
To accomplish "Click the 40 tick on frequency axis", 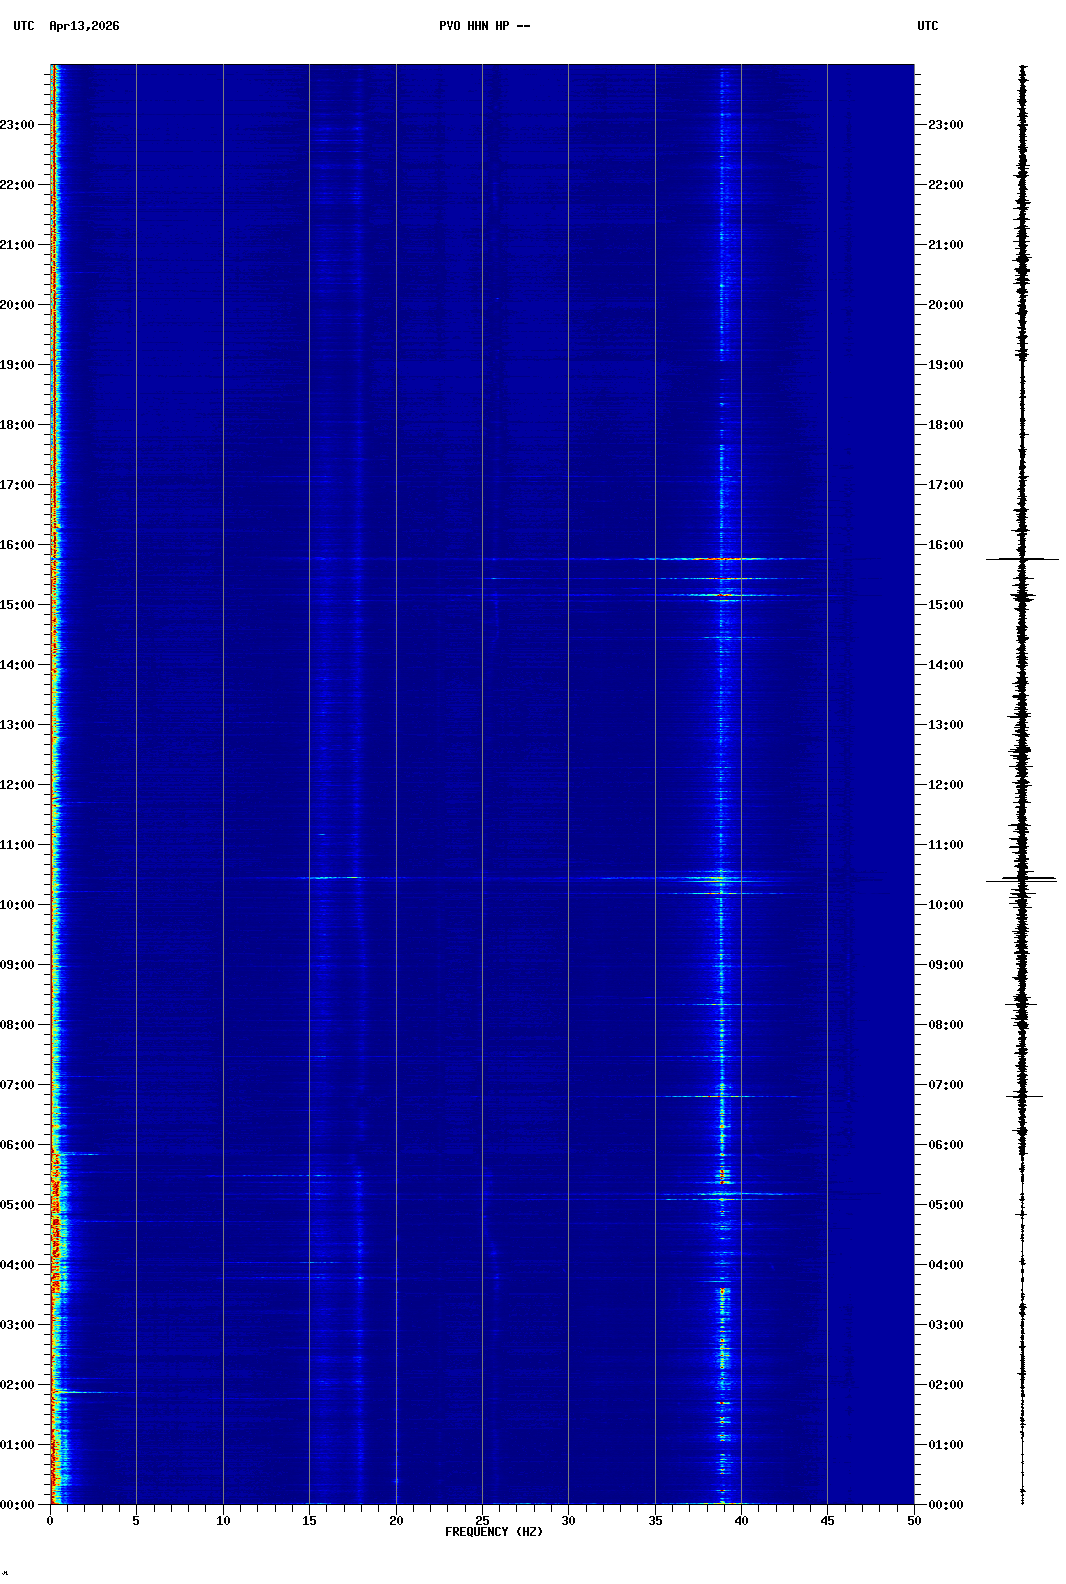I will [741, 1521].
